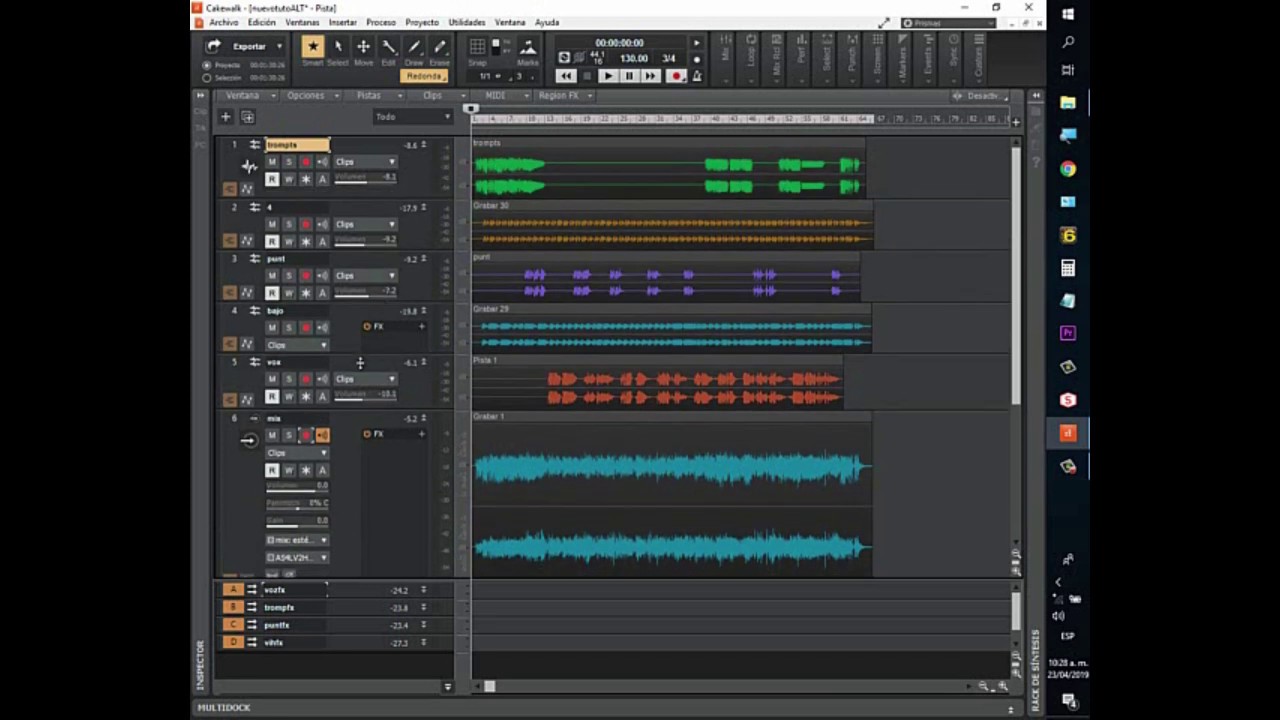Toggle the Snap grid icon

477,47
